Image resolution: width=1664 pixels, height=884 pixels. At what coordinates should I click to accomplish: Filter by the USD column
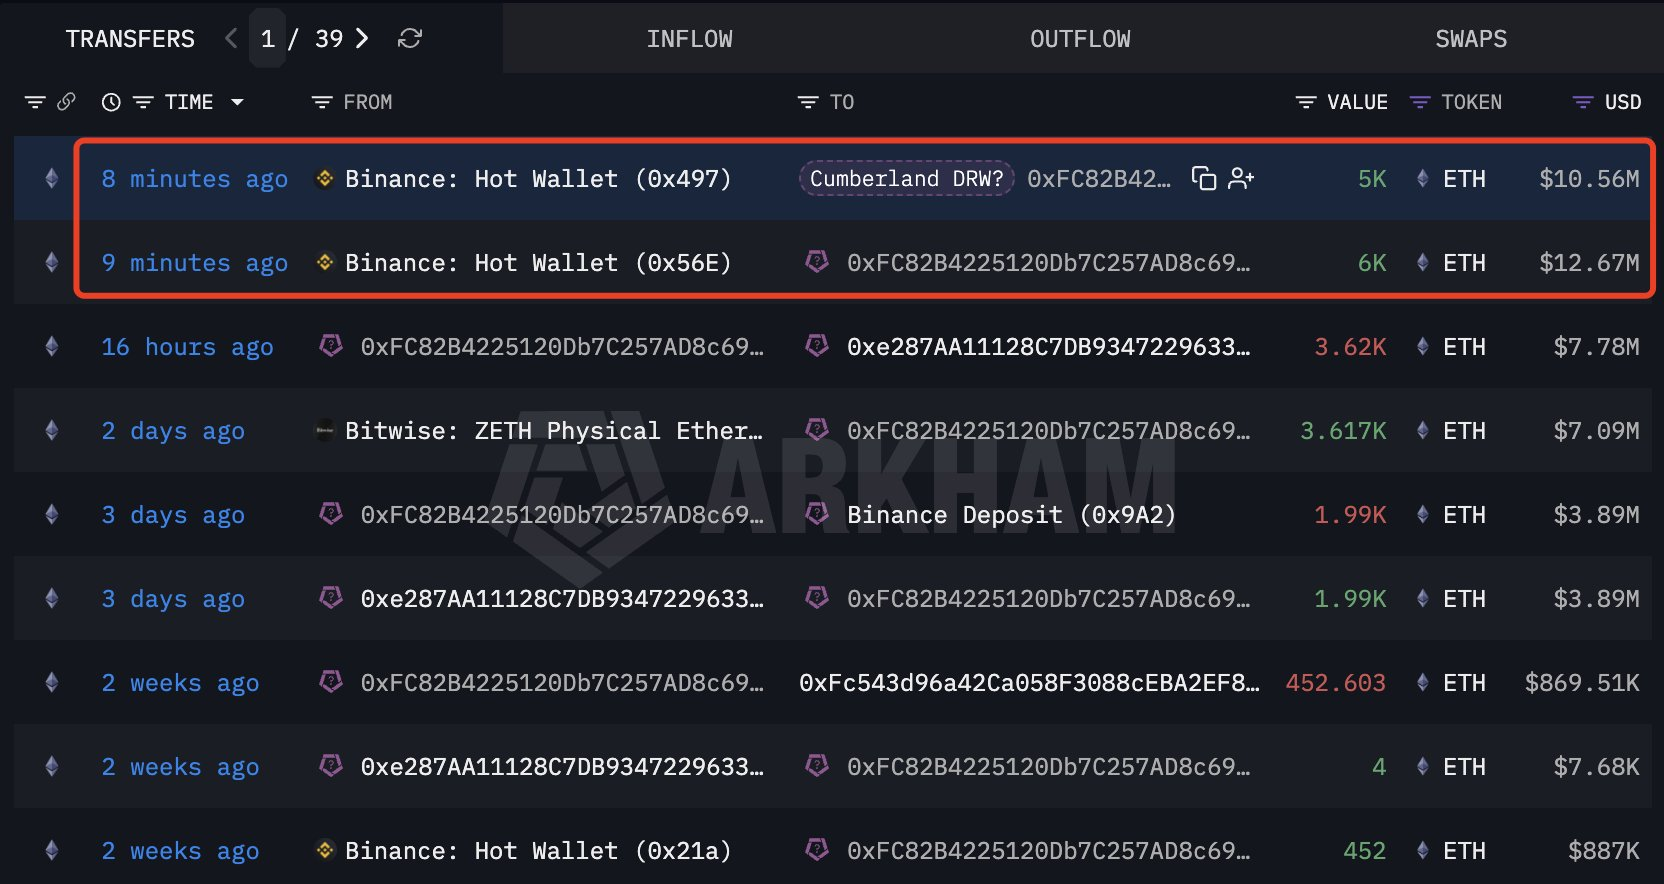tap(1583, 102)
